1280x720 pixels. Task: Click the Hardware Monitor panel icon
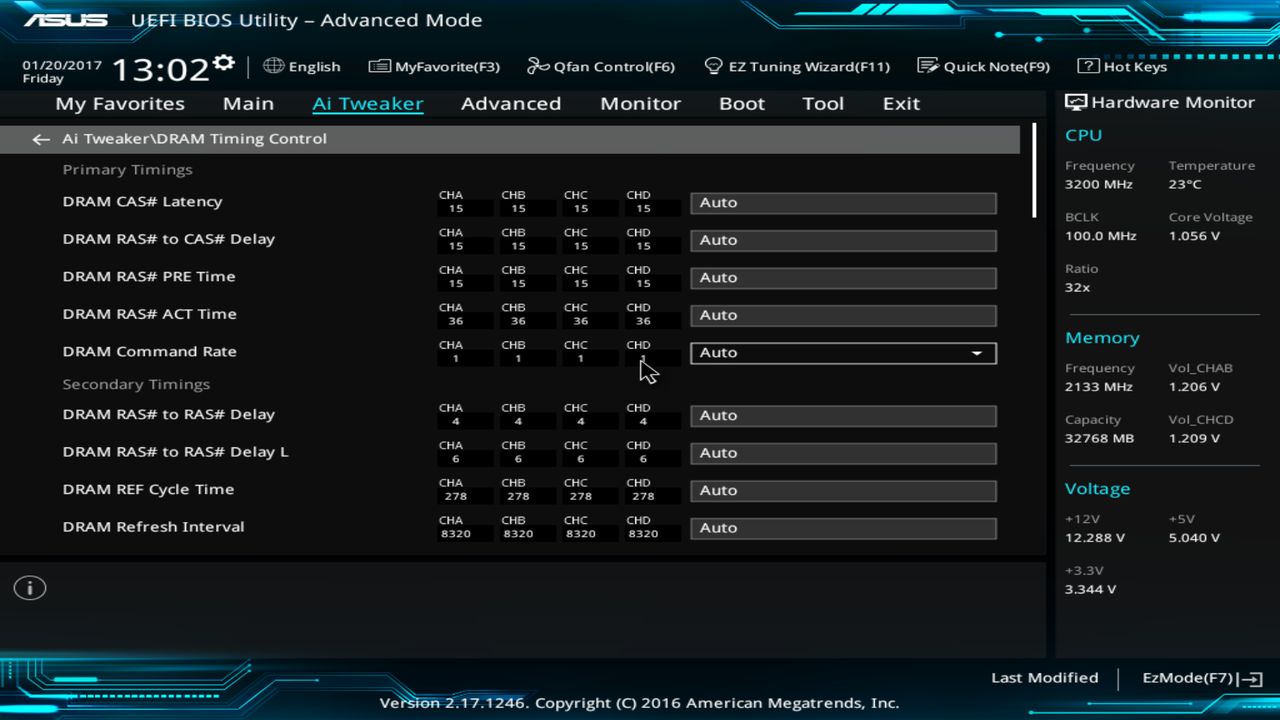click(x=1075, y=101)
